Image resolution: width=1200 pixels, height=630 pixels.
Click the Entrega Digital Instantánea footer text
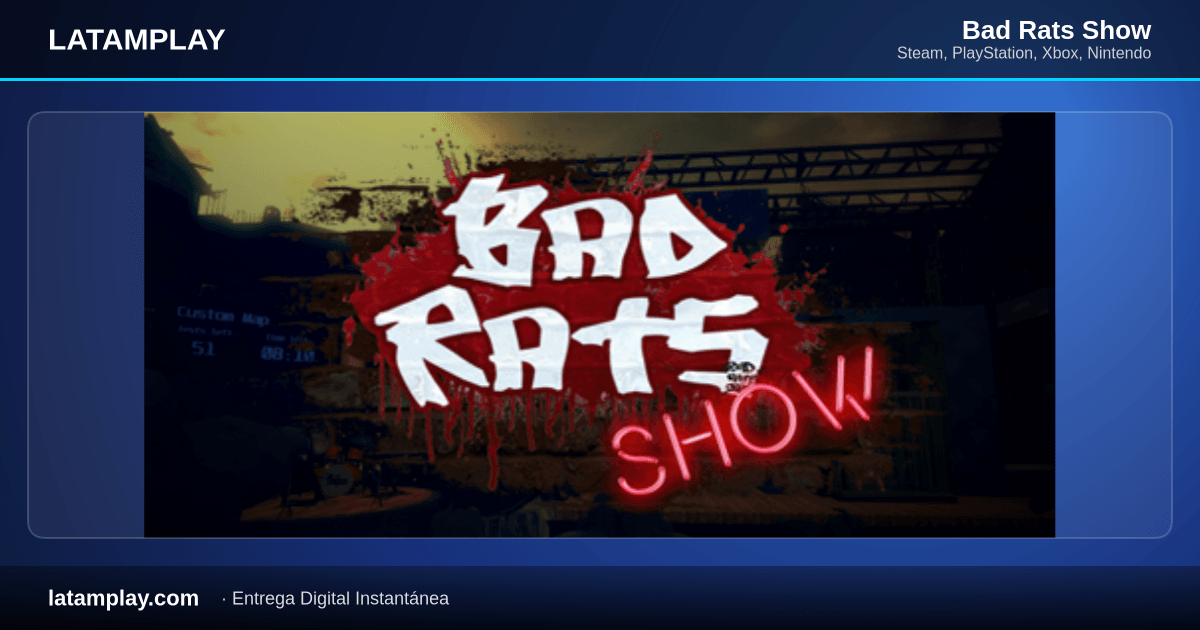(x=340, y=599)
